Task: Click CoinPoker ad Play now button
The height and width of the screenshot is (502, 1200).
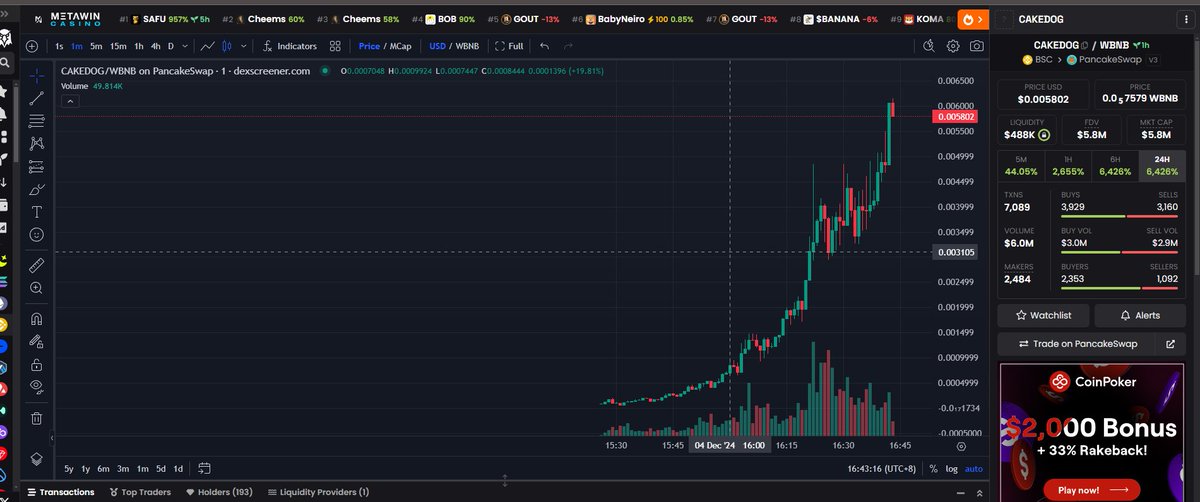Action: pos(1092,490)
